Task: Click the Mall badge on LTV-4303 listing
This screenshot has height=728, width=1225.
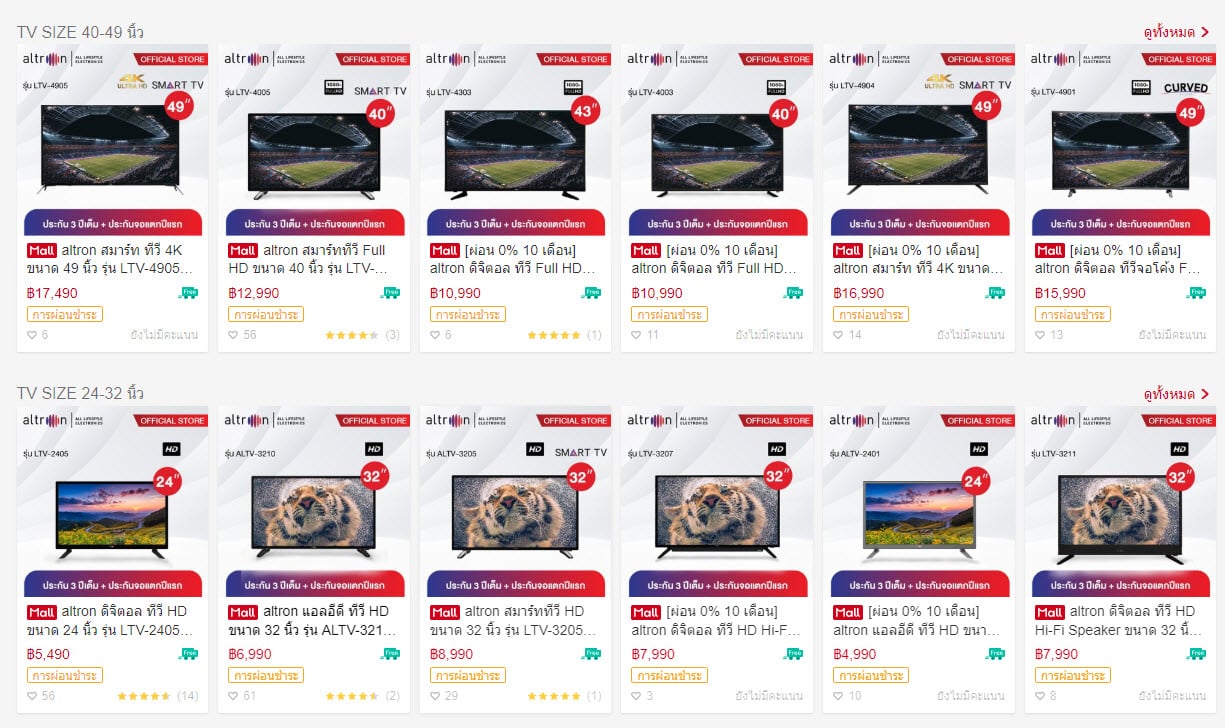Action: [445, 250]
